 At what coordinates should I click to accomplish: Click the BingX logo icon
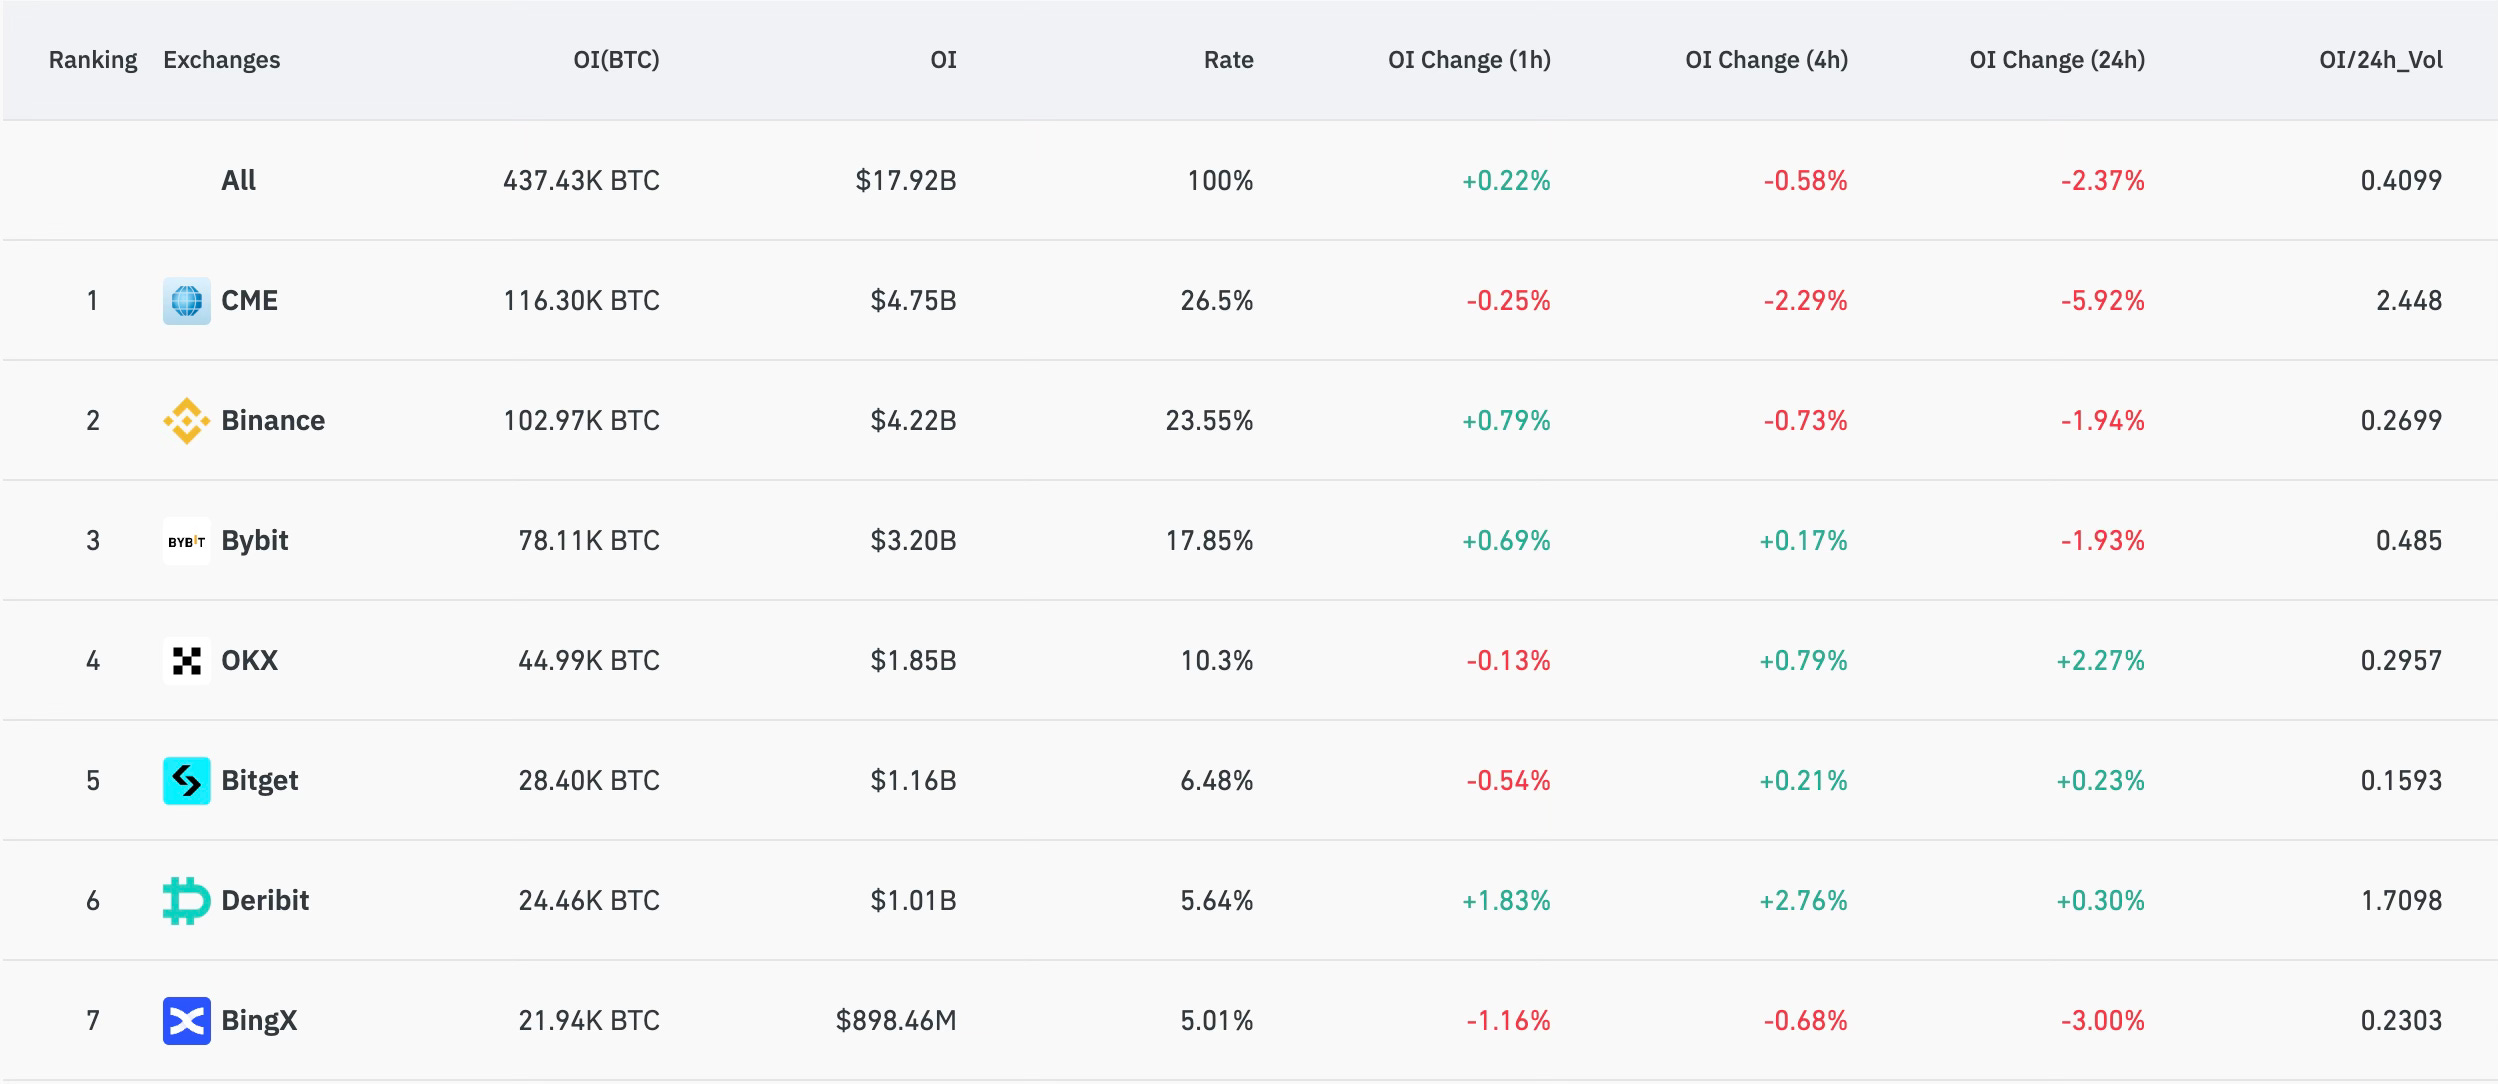[x=187, y=1021]
